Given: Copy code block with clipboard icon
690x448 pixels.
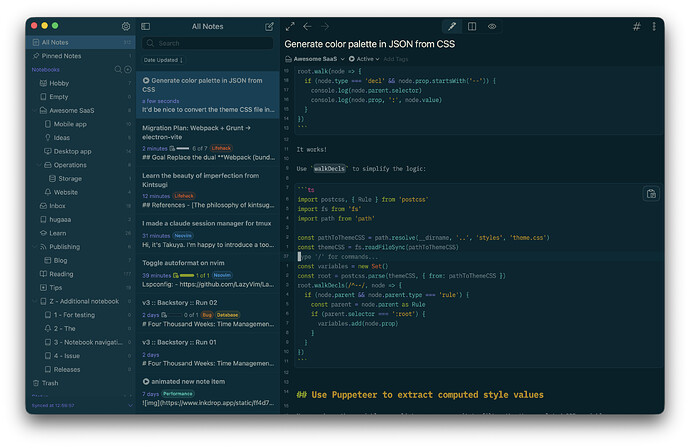Looking at the screenshot, I should pyautogui.click(x=651, y=194).
